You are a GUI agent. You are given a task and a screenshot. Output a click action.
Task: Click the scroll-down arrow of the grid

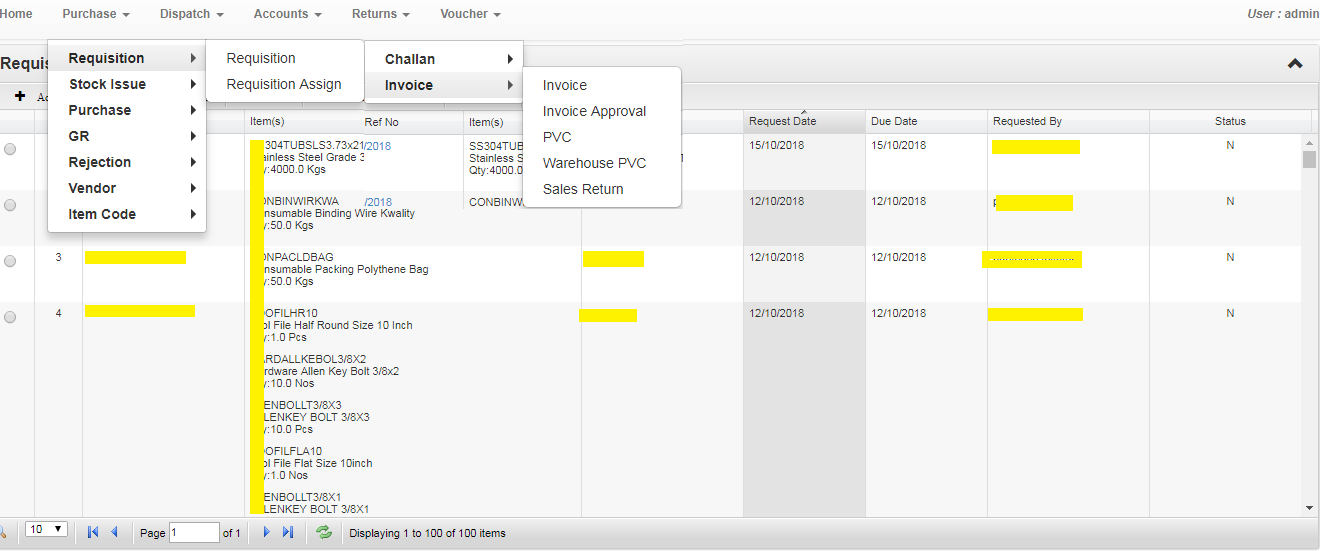(x=1309, y=508)
